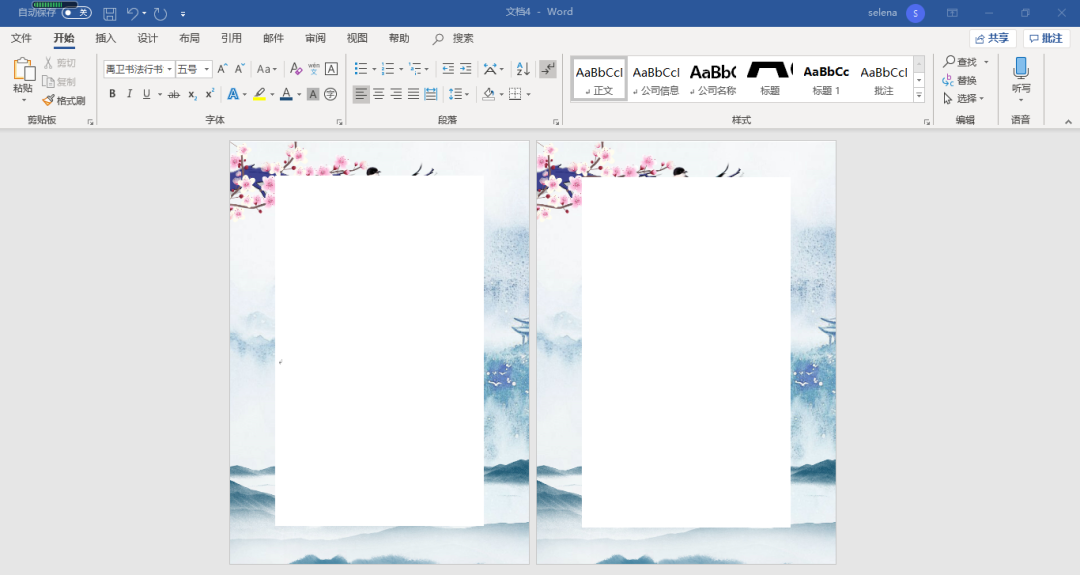1080x575 pixels.
Task: Click the 共享 (Share) button
Action: click(993, 39)
